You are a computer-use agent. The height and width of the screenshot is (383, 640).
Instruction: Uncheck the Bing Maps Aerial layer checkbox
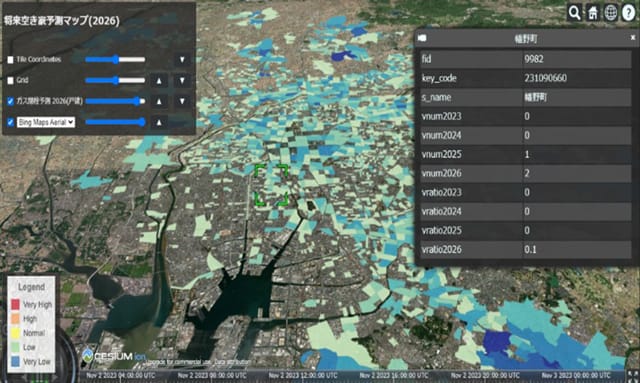11,122
